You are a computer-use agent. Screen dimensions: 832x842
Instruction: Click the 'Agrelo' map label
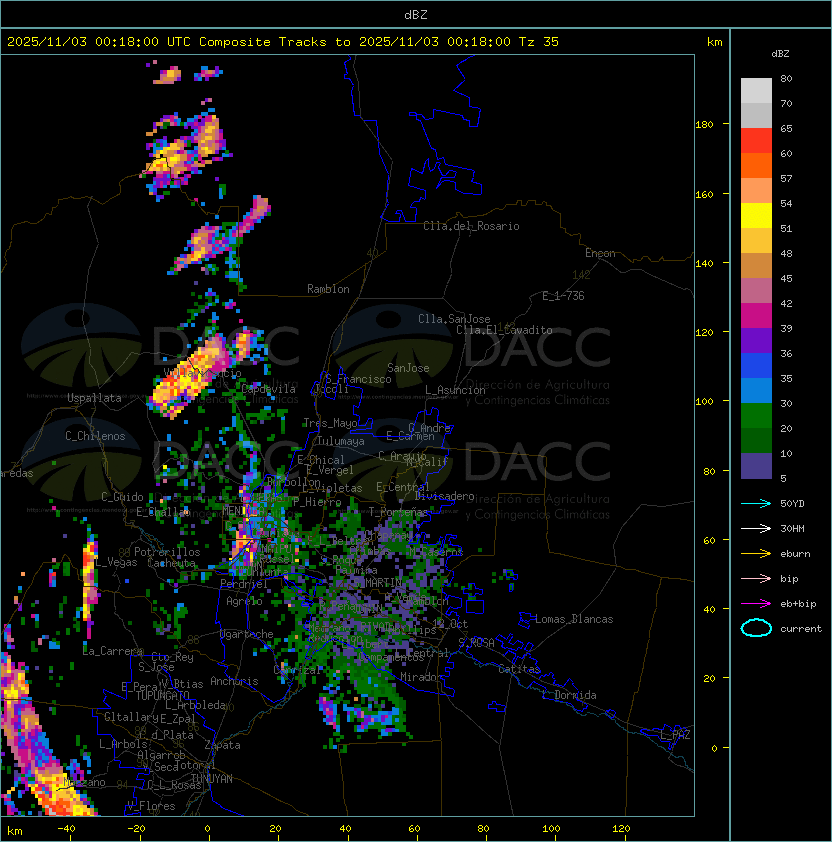coord(244,601)
